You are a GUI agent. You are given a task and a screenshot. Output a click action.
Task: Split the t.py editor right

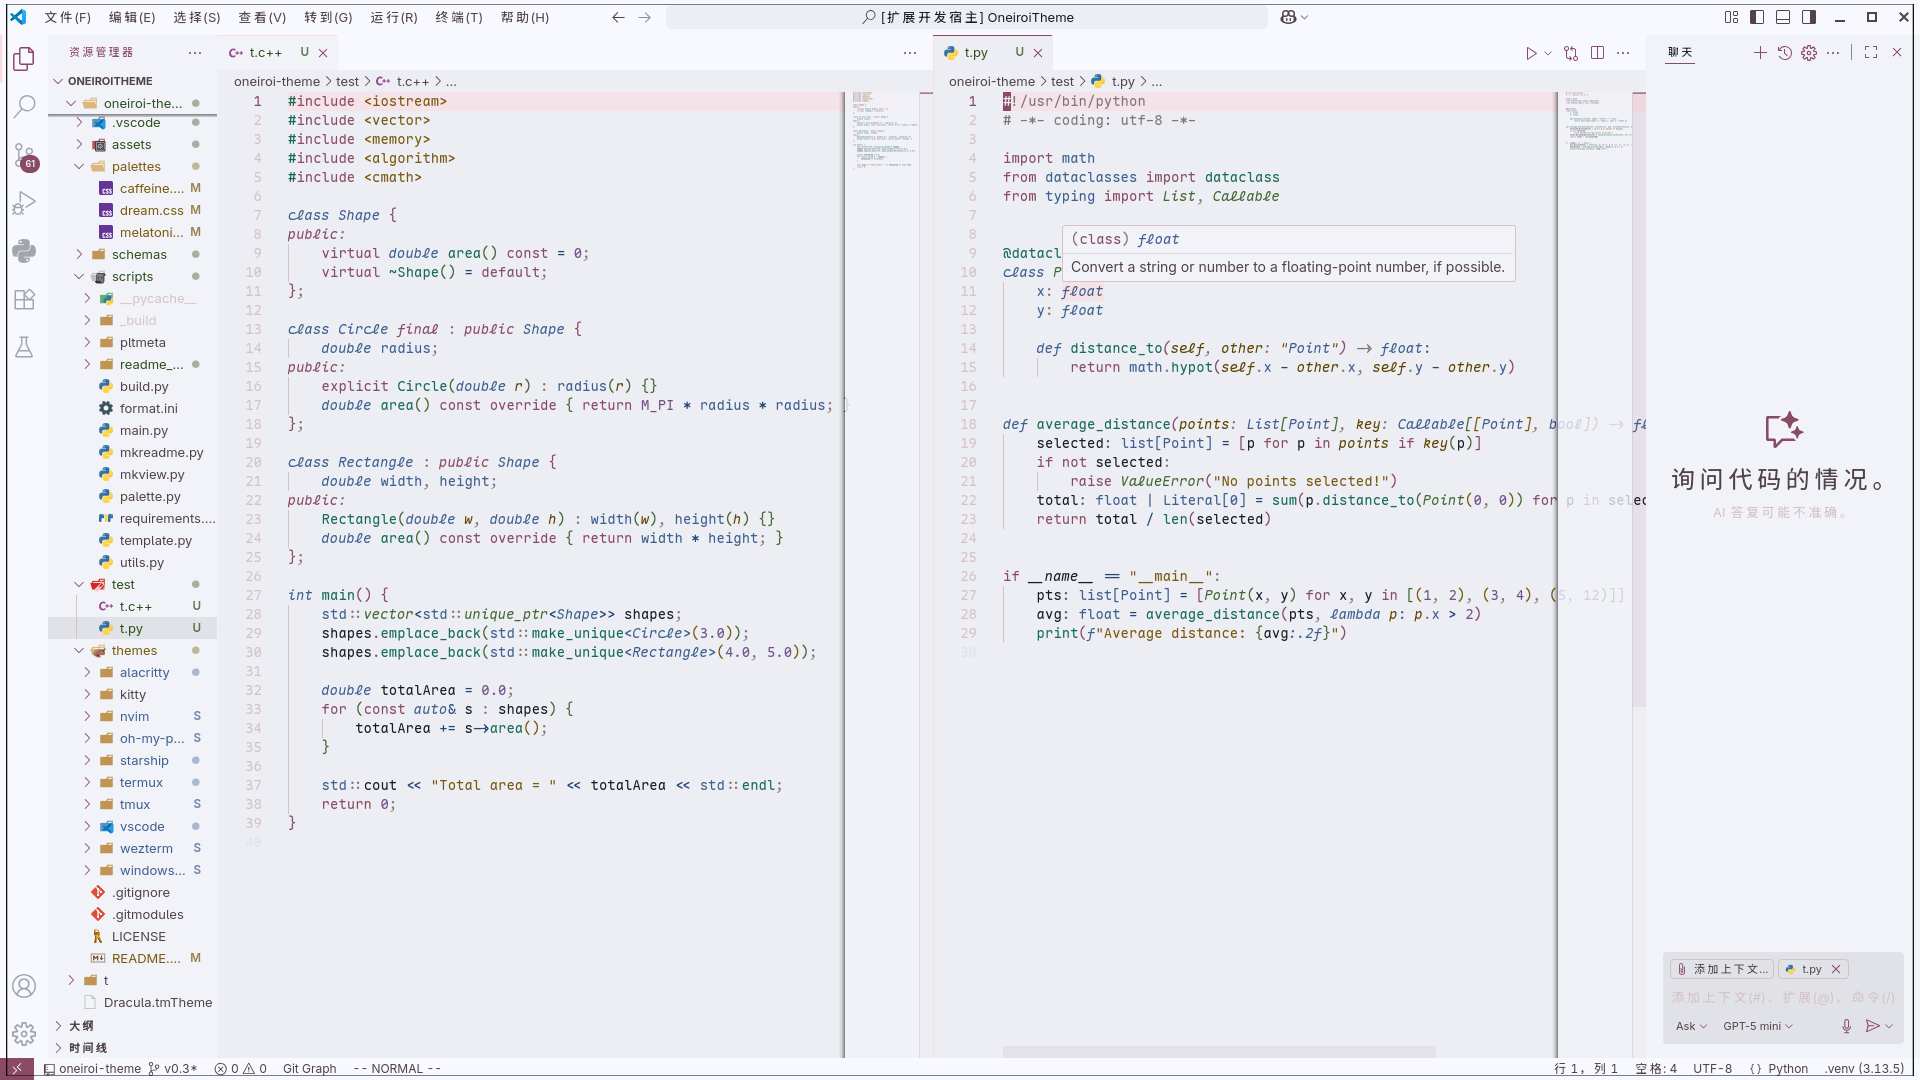tap(1597, 53)
